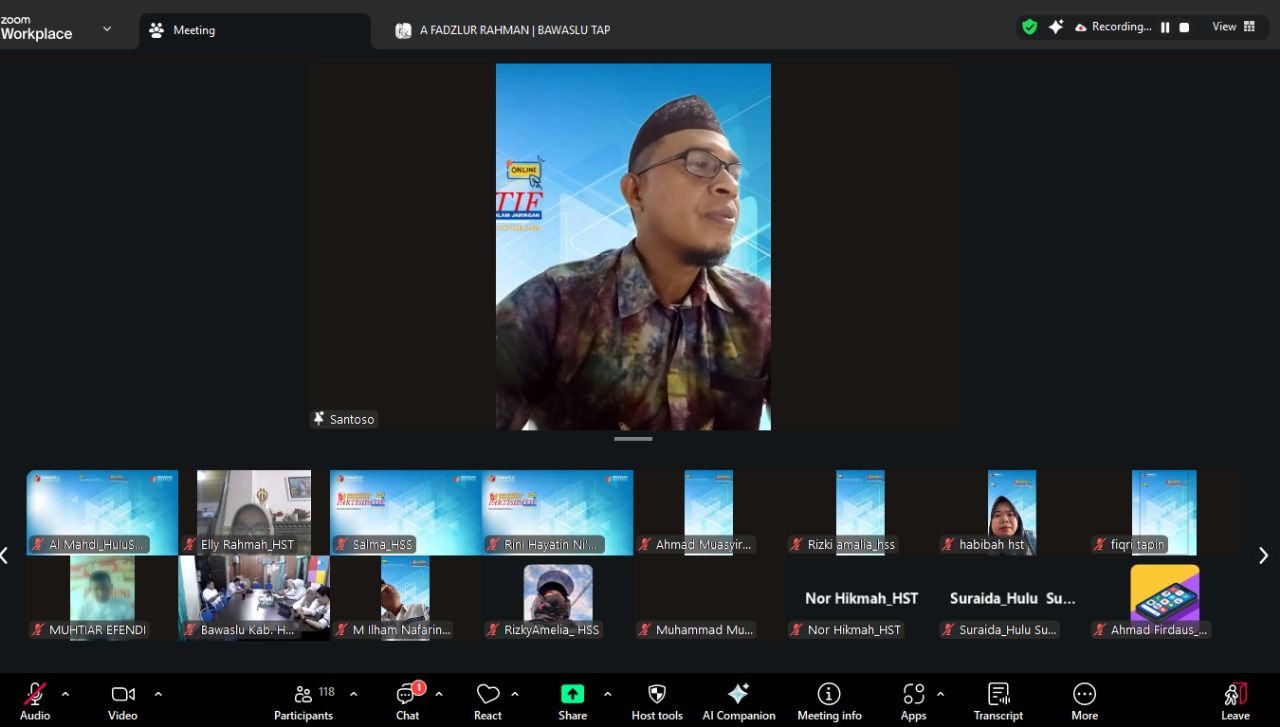Click the React heart icon
1280x727 pixels.
488,701
